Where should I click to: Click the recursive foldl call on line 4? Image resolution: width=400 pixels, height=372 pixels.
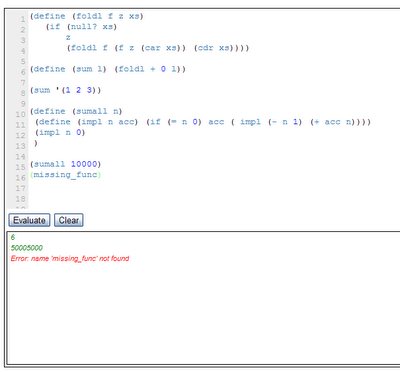(158, 48)
